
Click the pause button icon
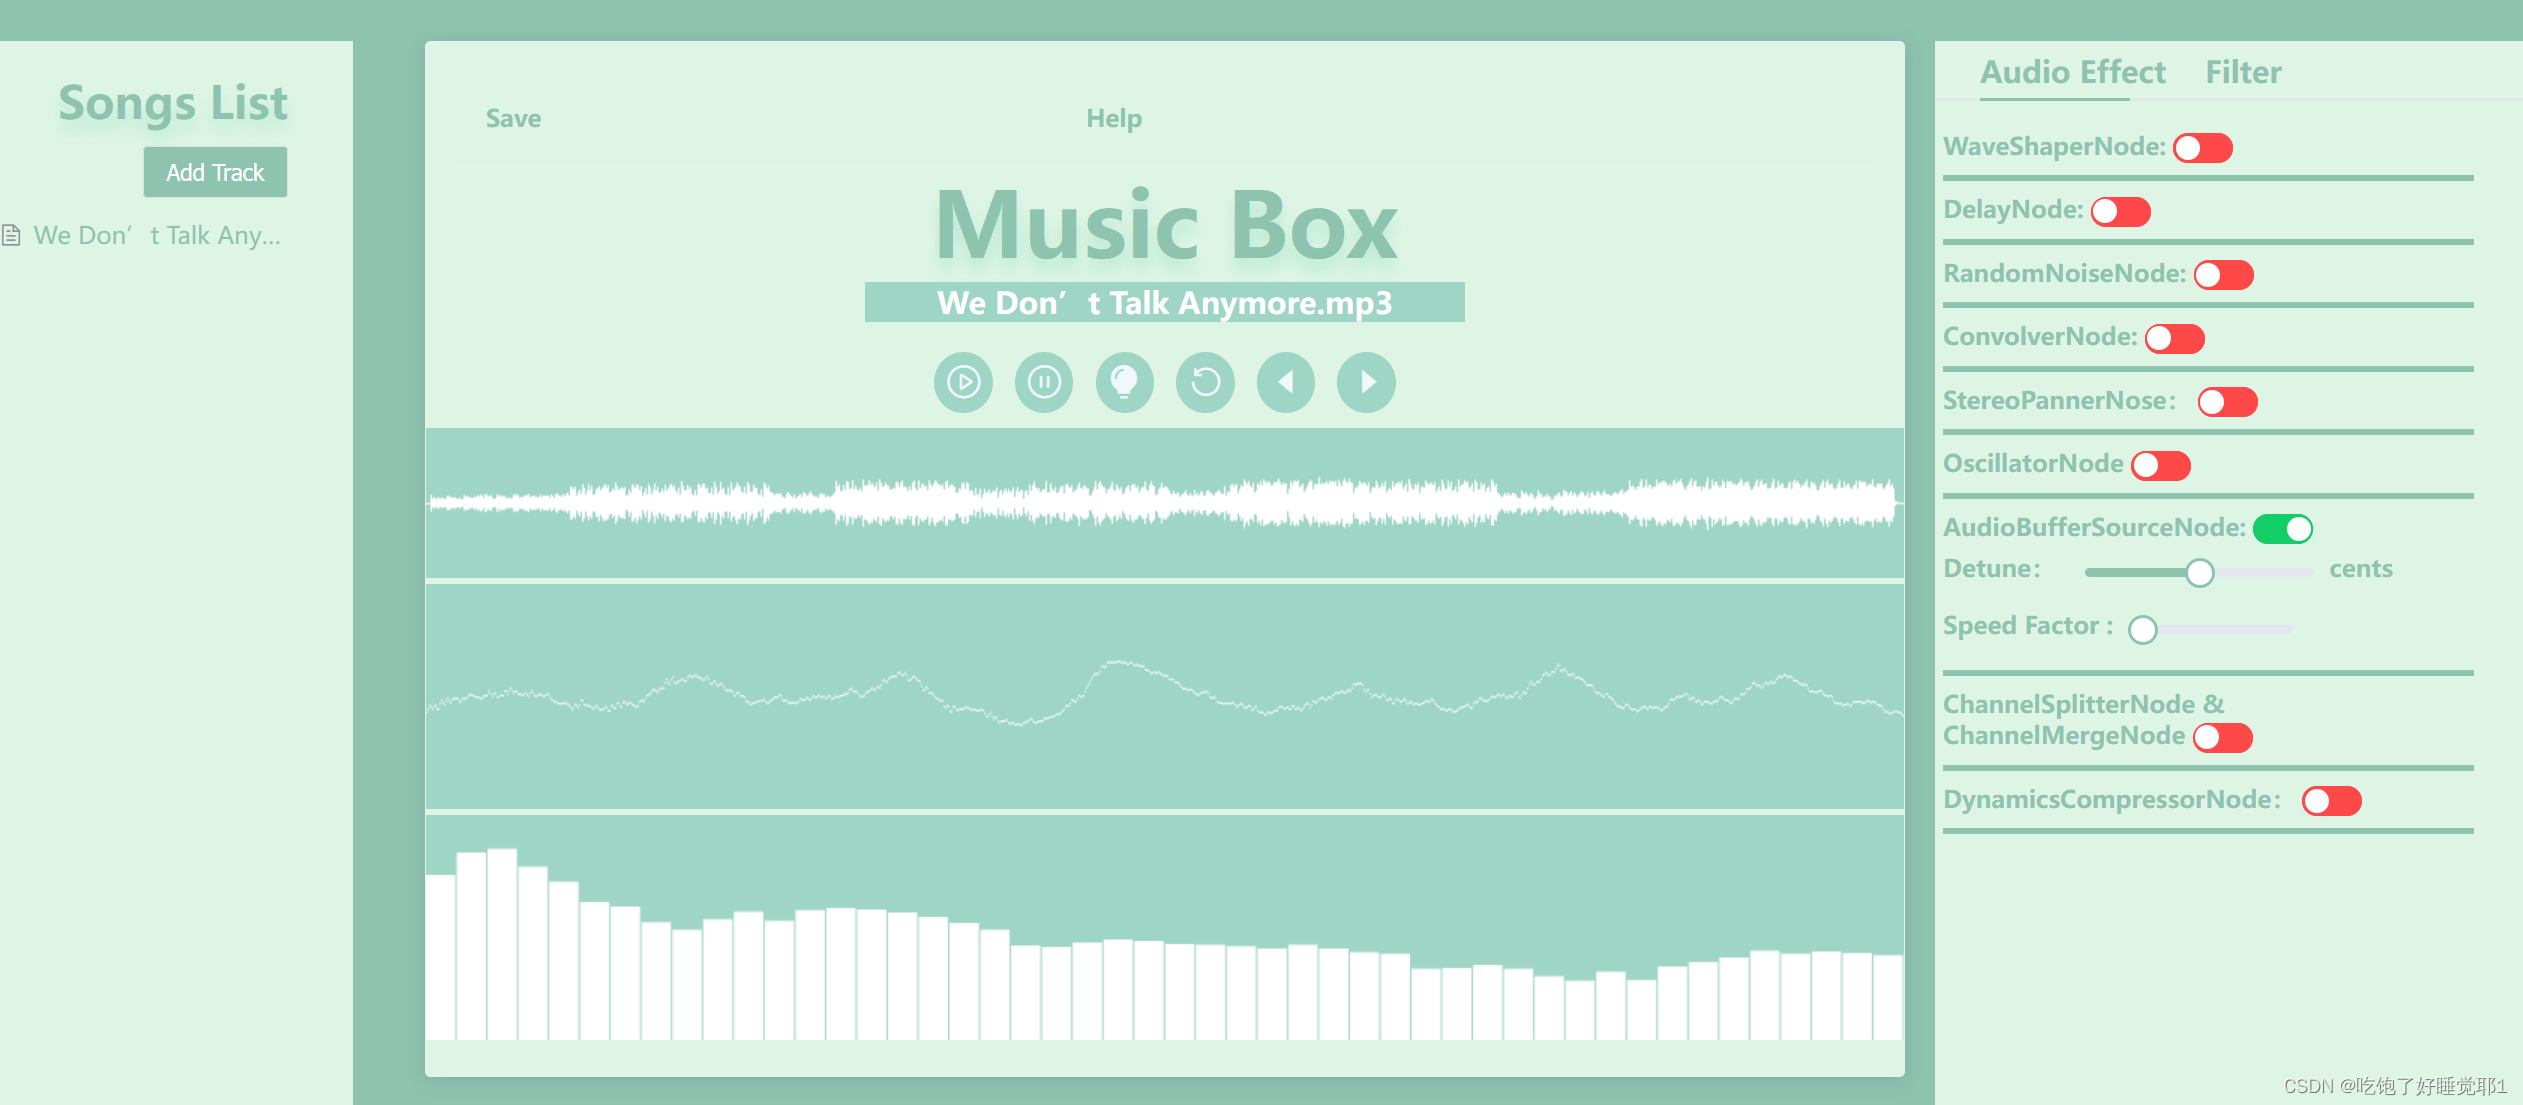[1044, 381]
